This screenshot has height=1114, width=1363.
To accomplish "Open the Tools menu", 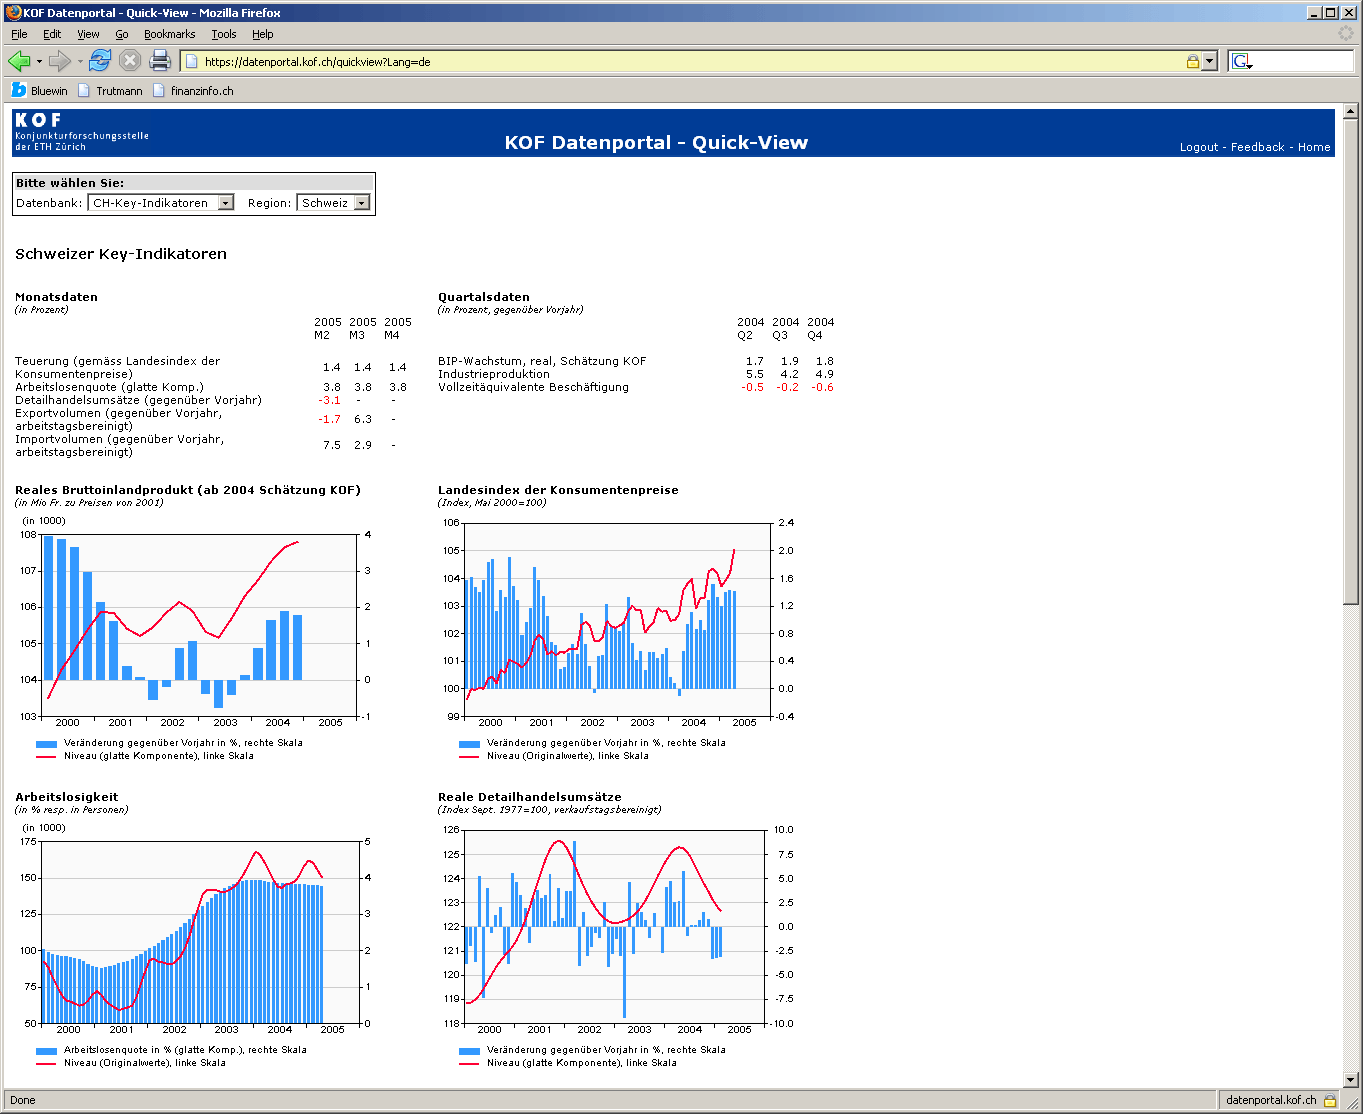I will [223, 34].
